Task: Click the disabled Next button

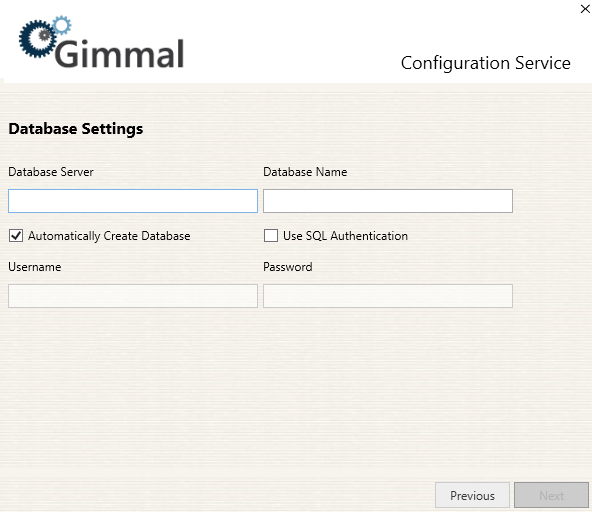Action: [x=551, y=495]
